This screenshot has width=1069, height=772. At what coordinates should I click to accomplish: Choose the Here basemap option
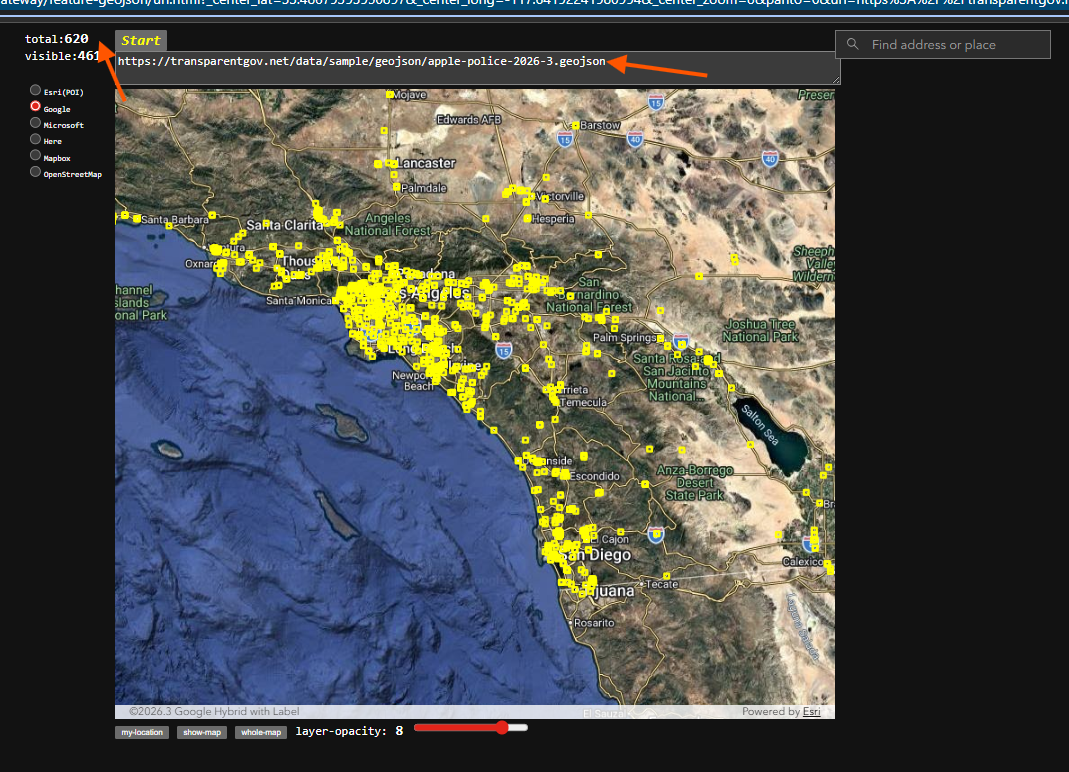36,139
